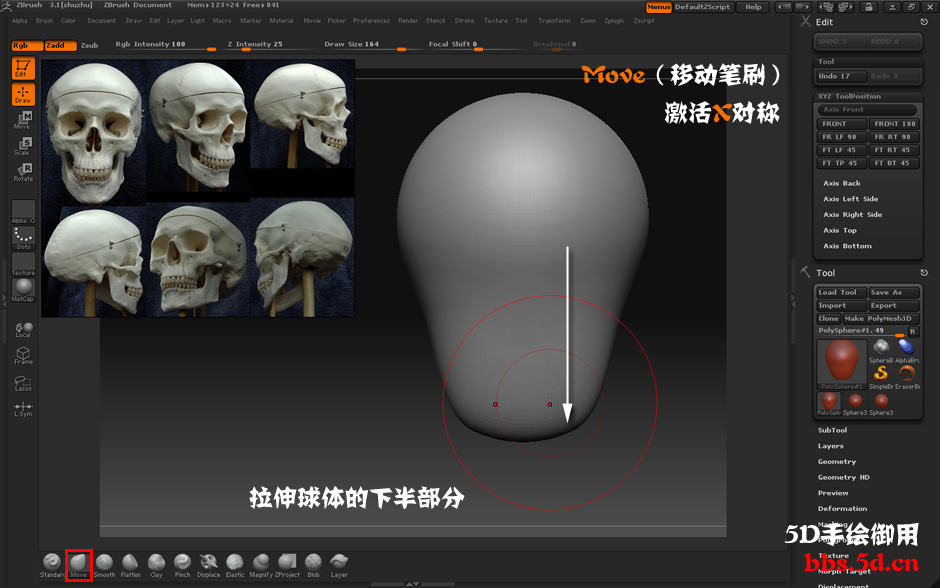The width and height of the screenshot is (940, 588).
Task: Open the Brush menu
Action: [44, 21]
